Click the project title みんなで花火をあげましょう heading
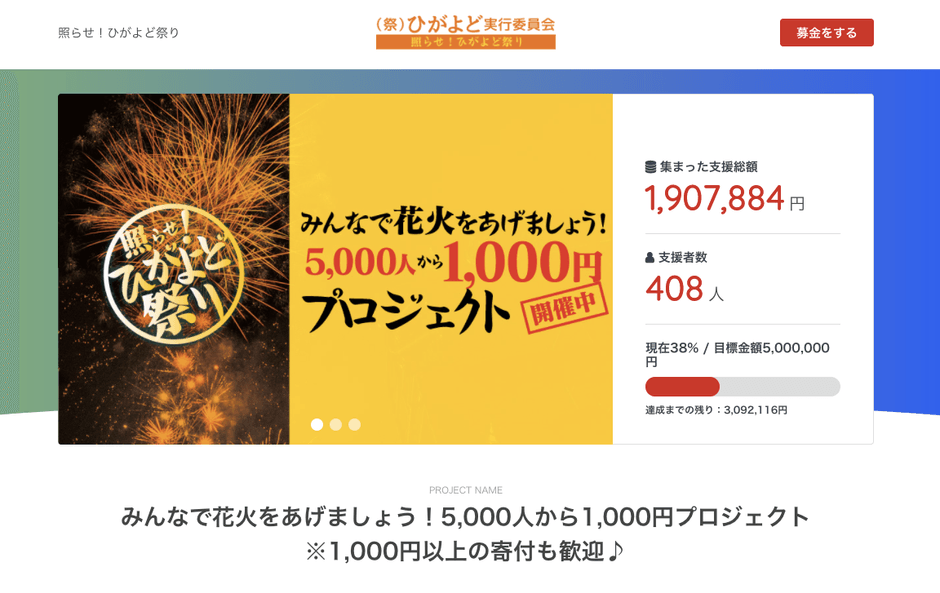Viewport: 940px width, 593px height. (x=465, y=518)
